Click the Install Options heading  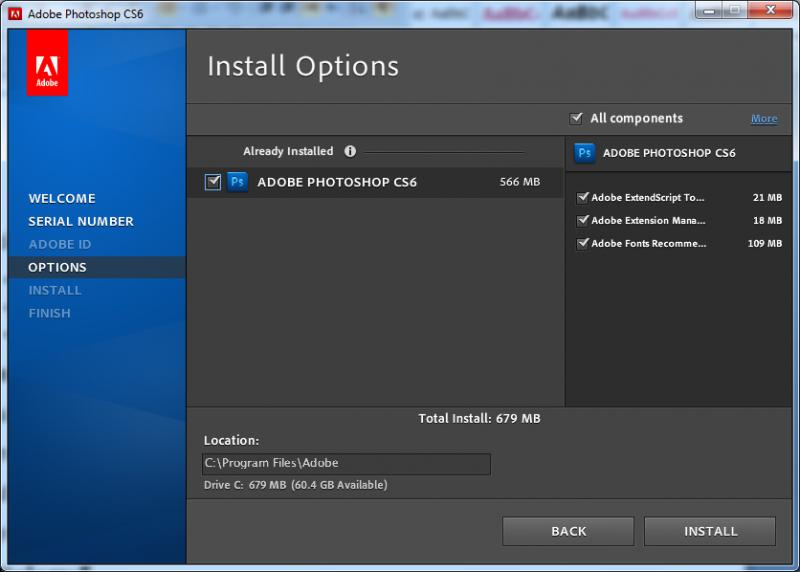(x=303, y=66)
